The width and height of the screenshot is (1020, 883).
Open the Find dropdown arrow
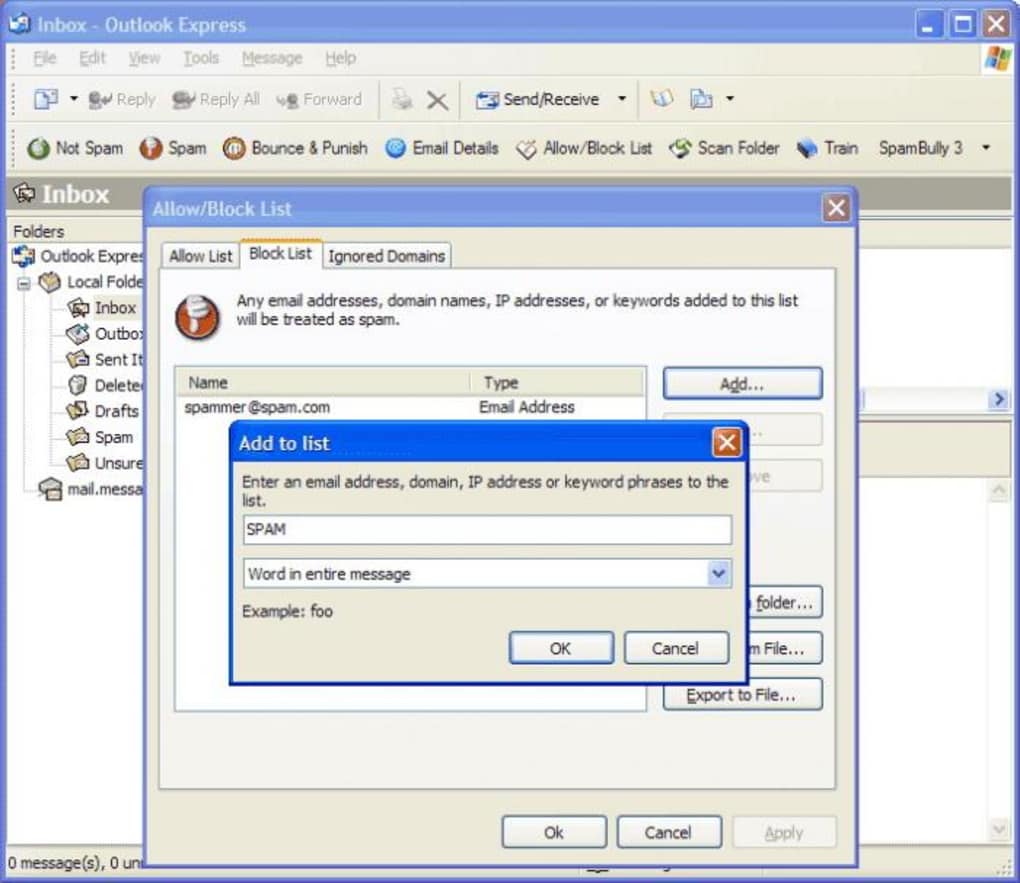point(730,99)
